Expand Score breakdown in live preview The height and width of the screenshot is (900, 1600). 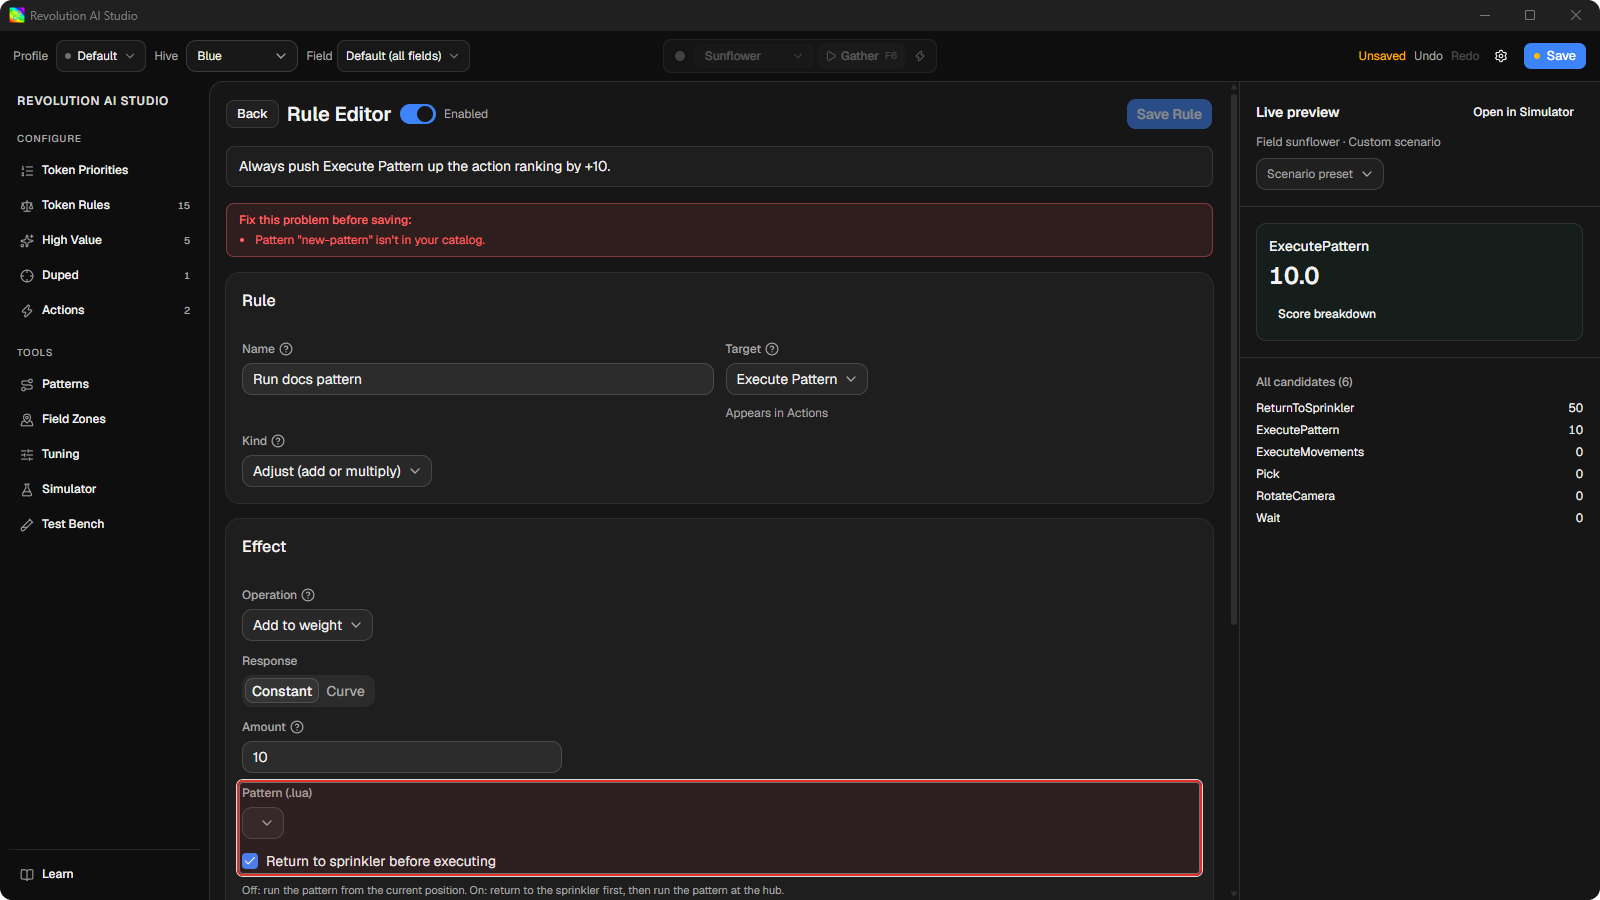pyautogui.click(x=1326, y=314)
